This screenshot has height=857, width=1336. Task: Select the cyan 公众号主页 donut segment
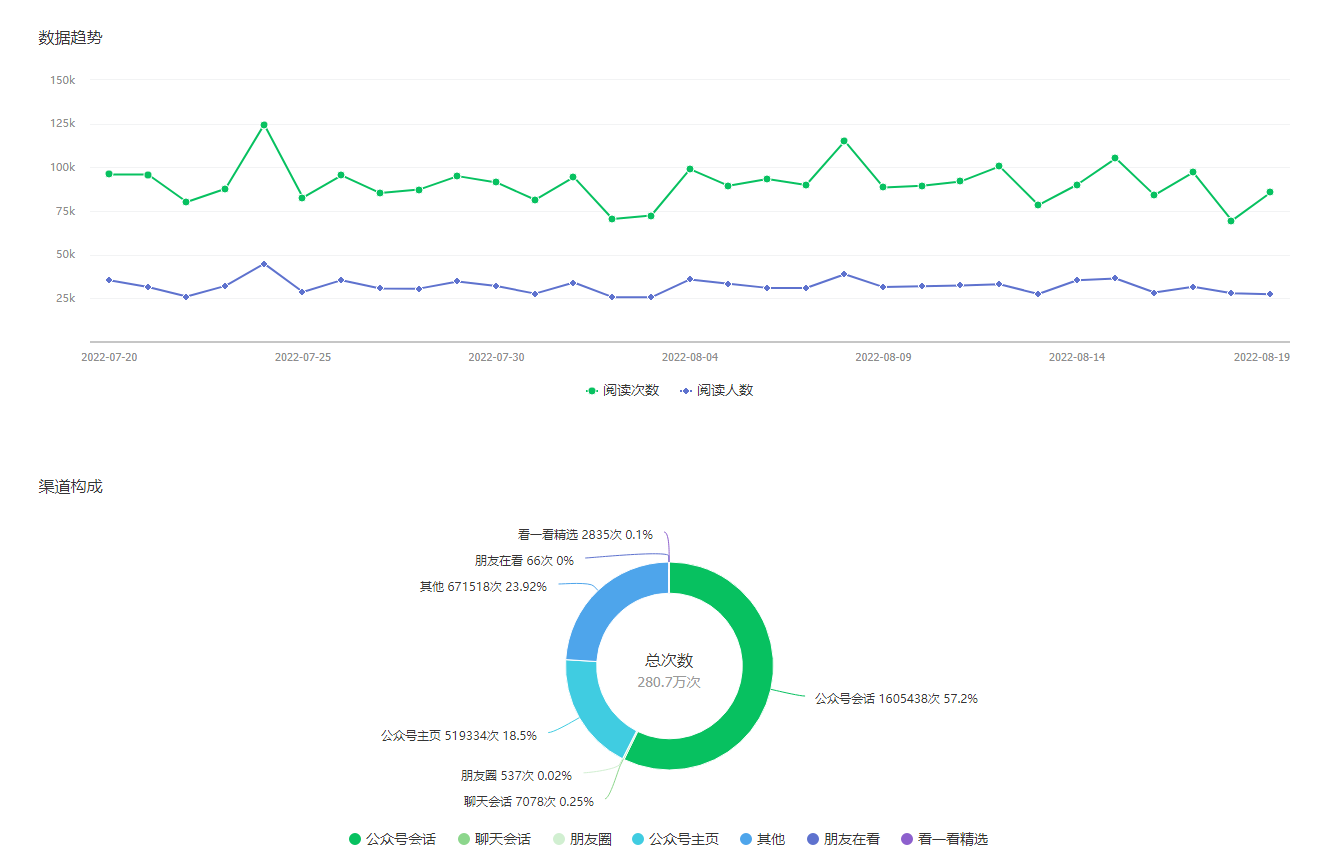(x=592, y=708)
